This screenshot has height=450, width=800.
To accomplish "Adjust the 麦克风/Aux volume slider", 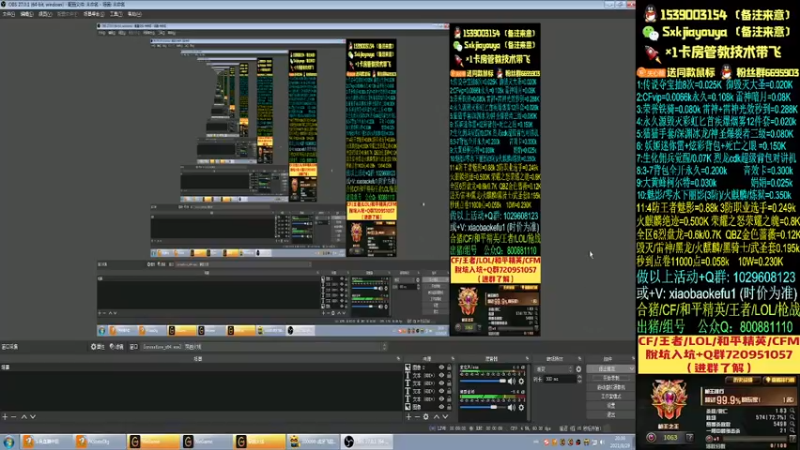I will [483, 381].
